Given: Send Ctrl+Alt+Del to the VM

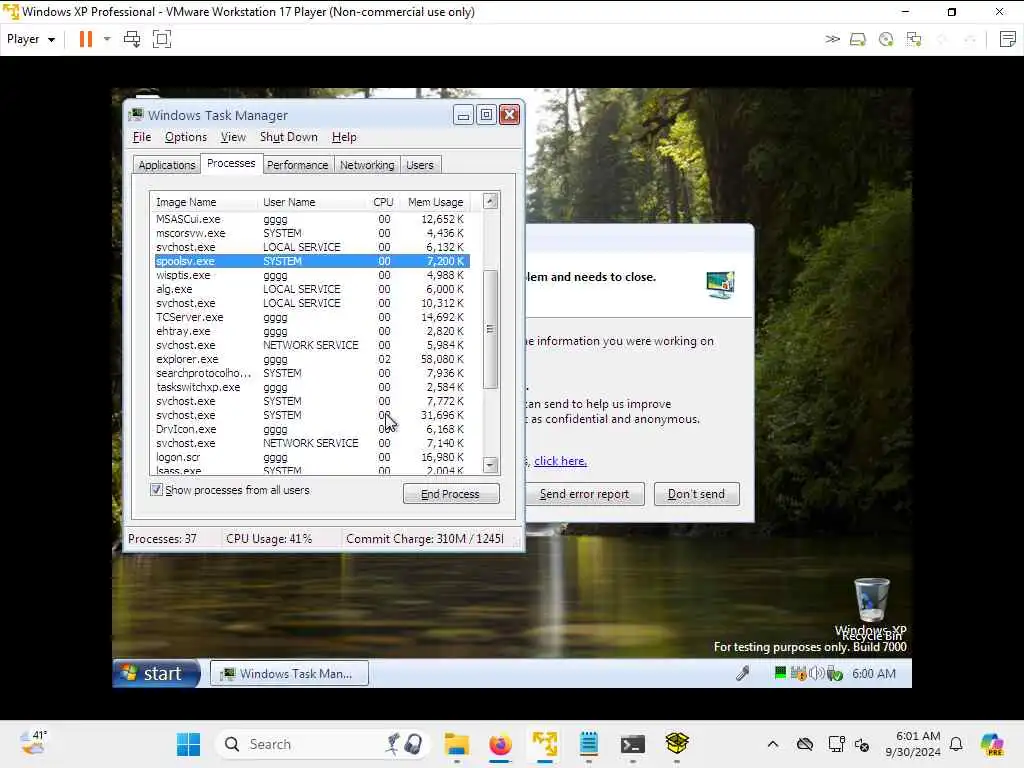Looking at the screenshot, I should tap(132, 39).
